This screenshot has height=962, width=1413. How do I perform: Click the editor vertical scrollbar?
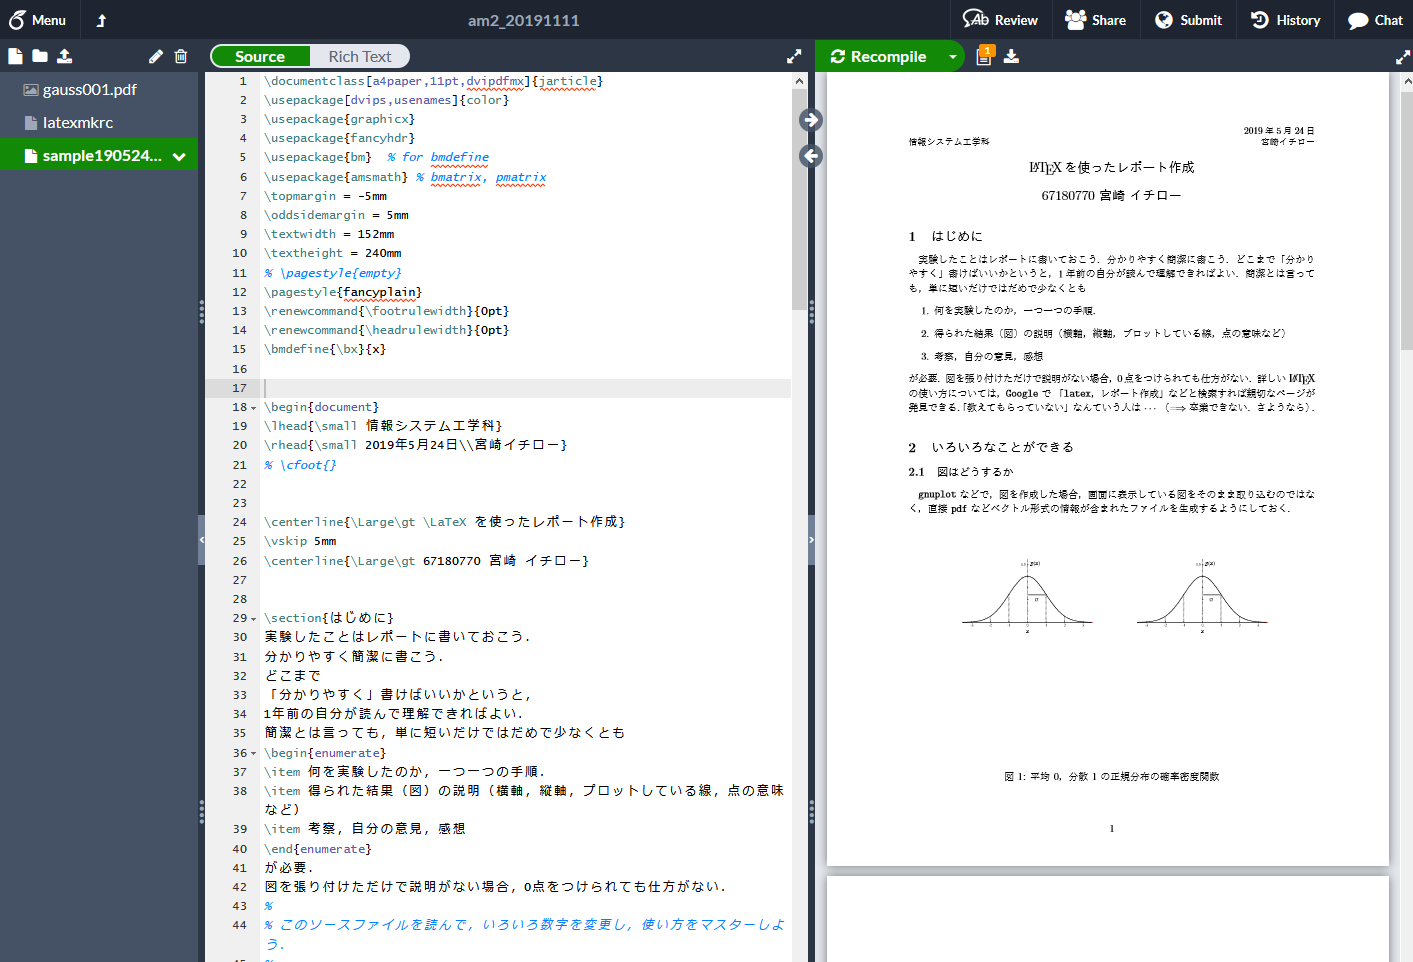(799, 200)
